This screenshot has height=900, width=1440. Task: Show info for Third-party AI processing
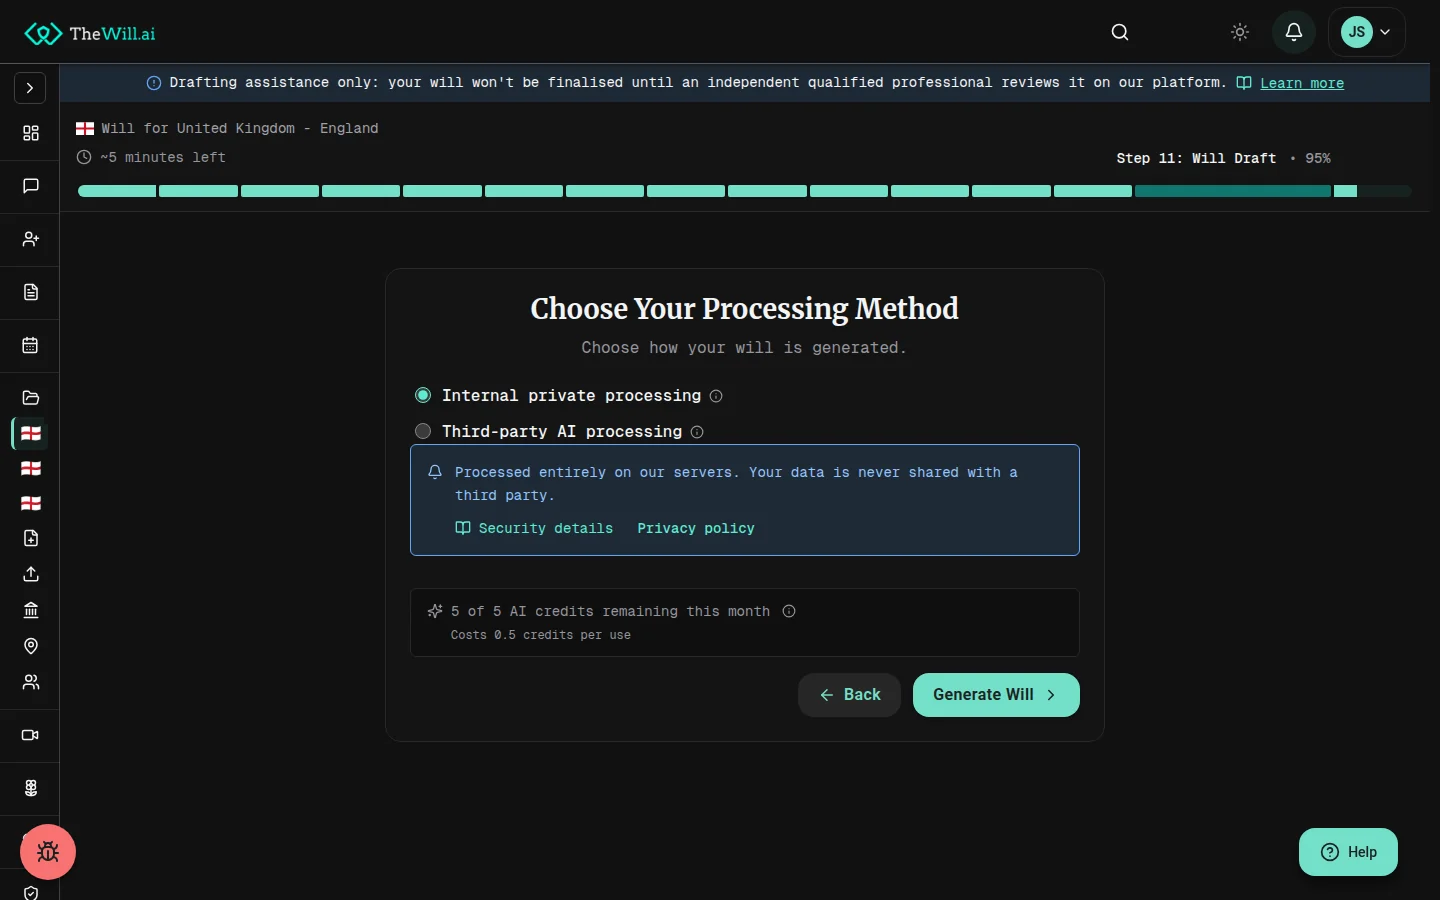697,432
